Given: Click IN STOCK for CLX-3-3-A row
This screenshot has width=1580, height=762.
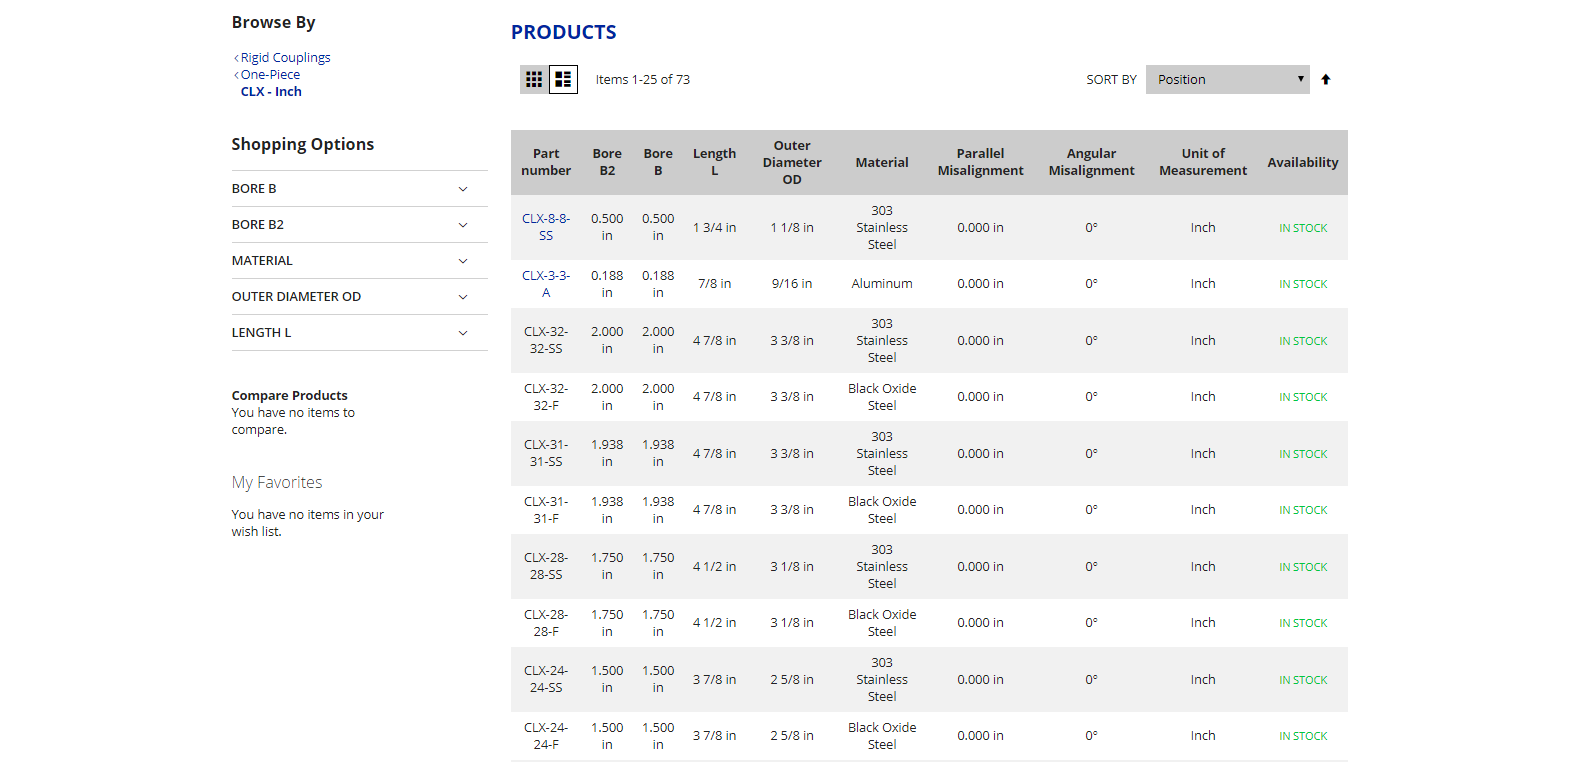Looking at the screenshot, I should pos(1303,284).
